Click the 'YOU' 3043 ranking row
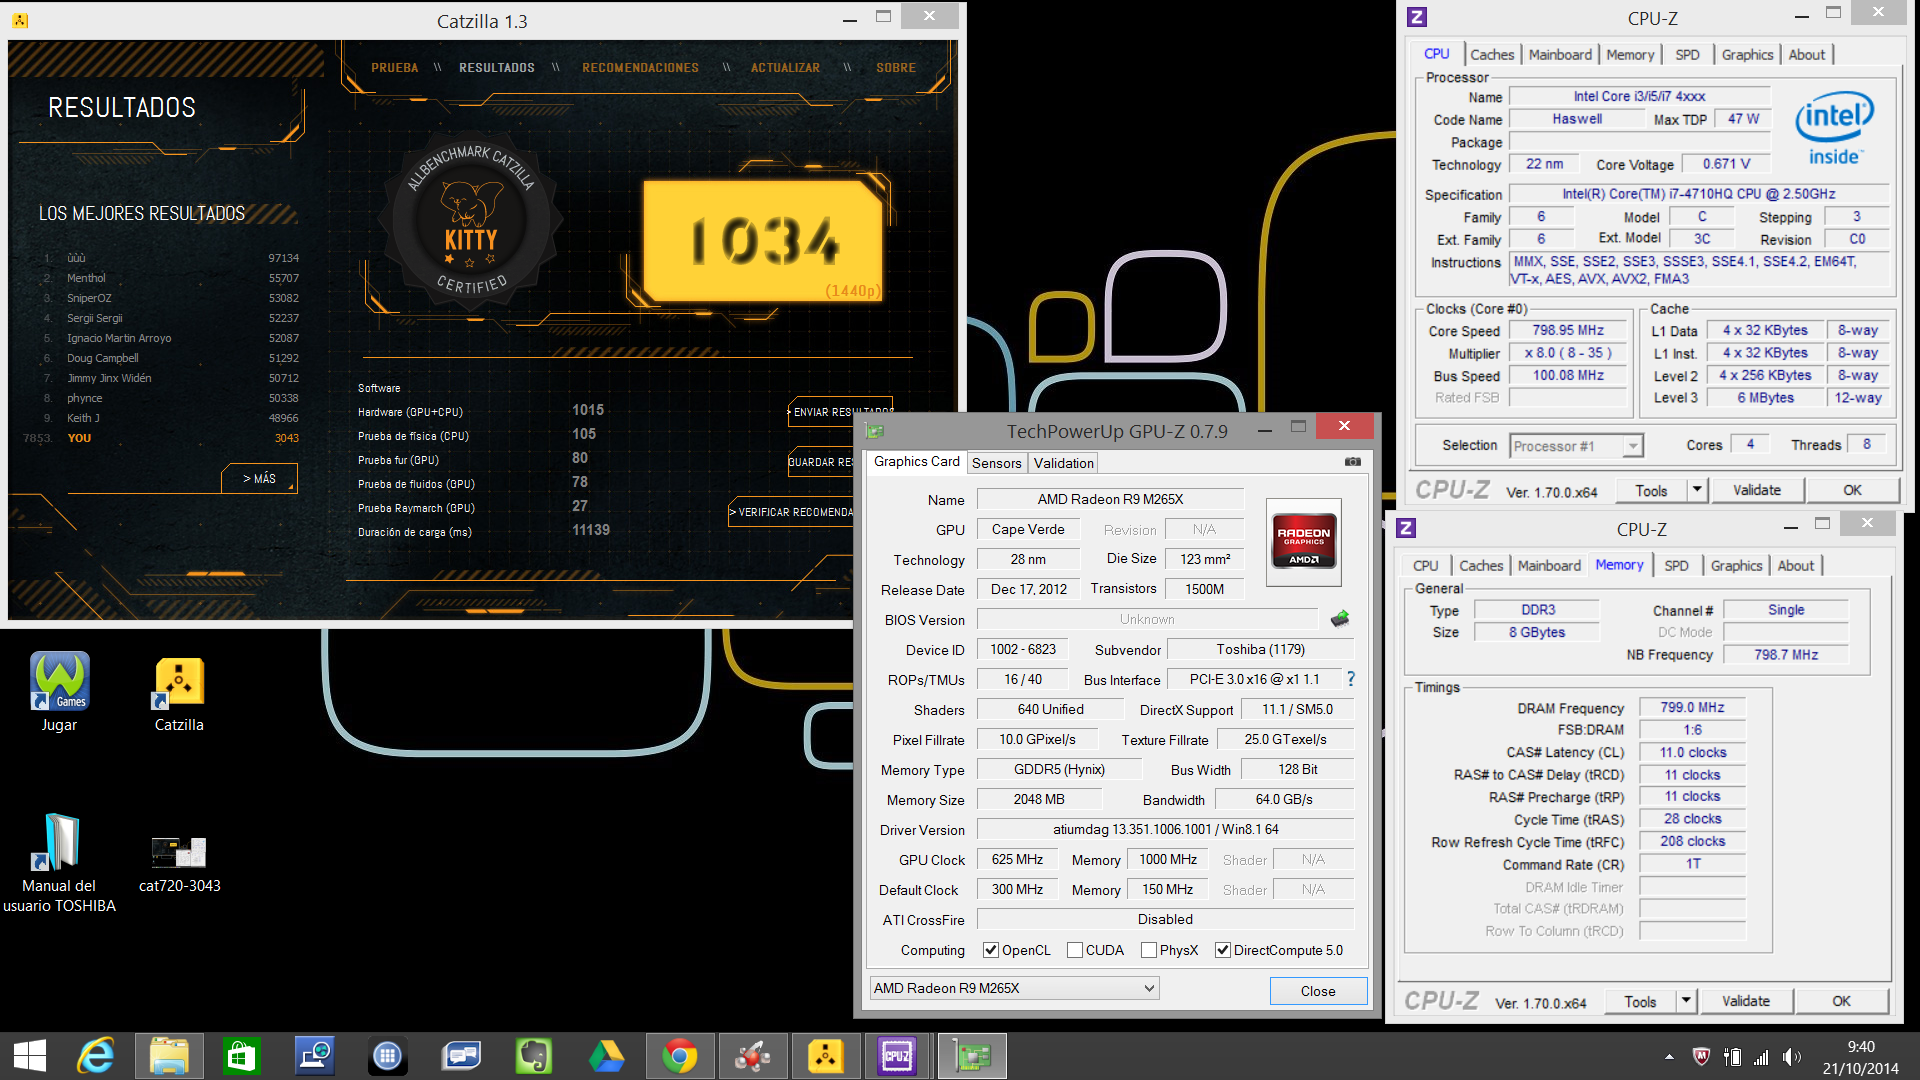Screen dimensions: 1920x1080 pos(160,438)
